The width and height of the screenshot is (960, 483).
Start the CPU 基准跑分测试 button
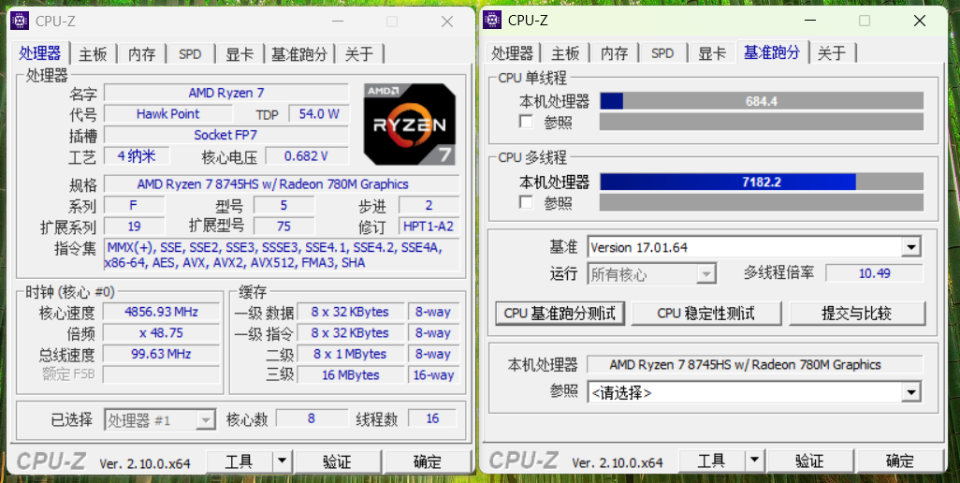point(560,313)
